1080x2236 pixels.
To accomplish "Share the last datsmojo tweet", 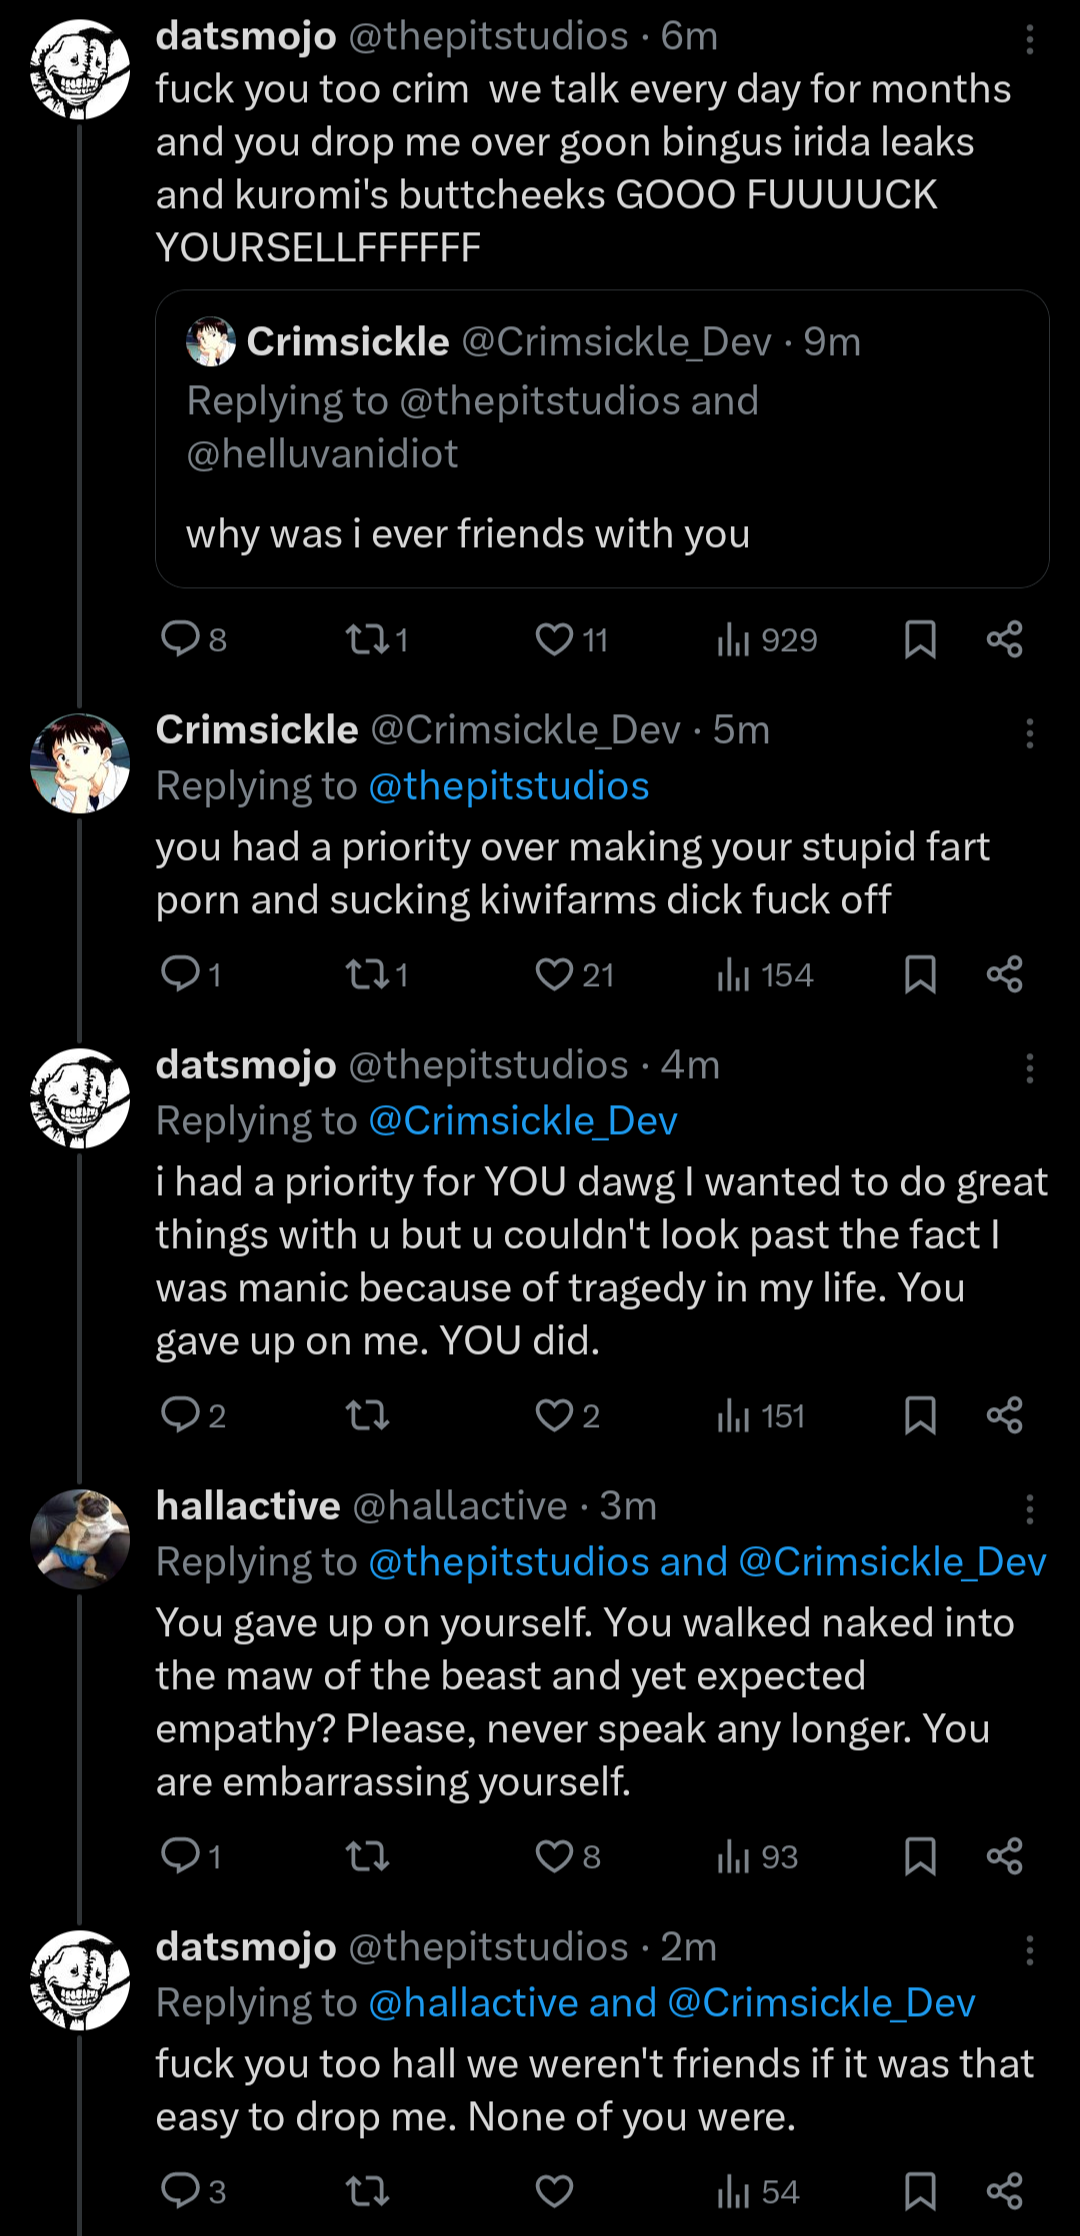I will coord(1004,2192).
